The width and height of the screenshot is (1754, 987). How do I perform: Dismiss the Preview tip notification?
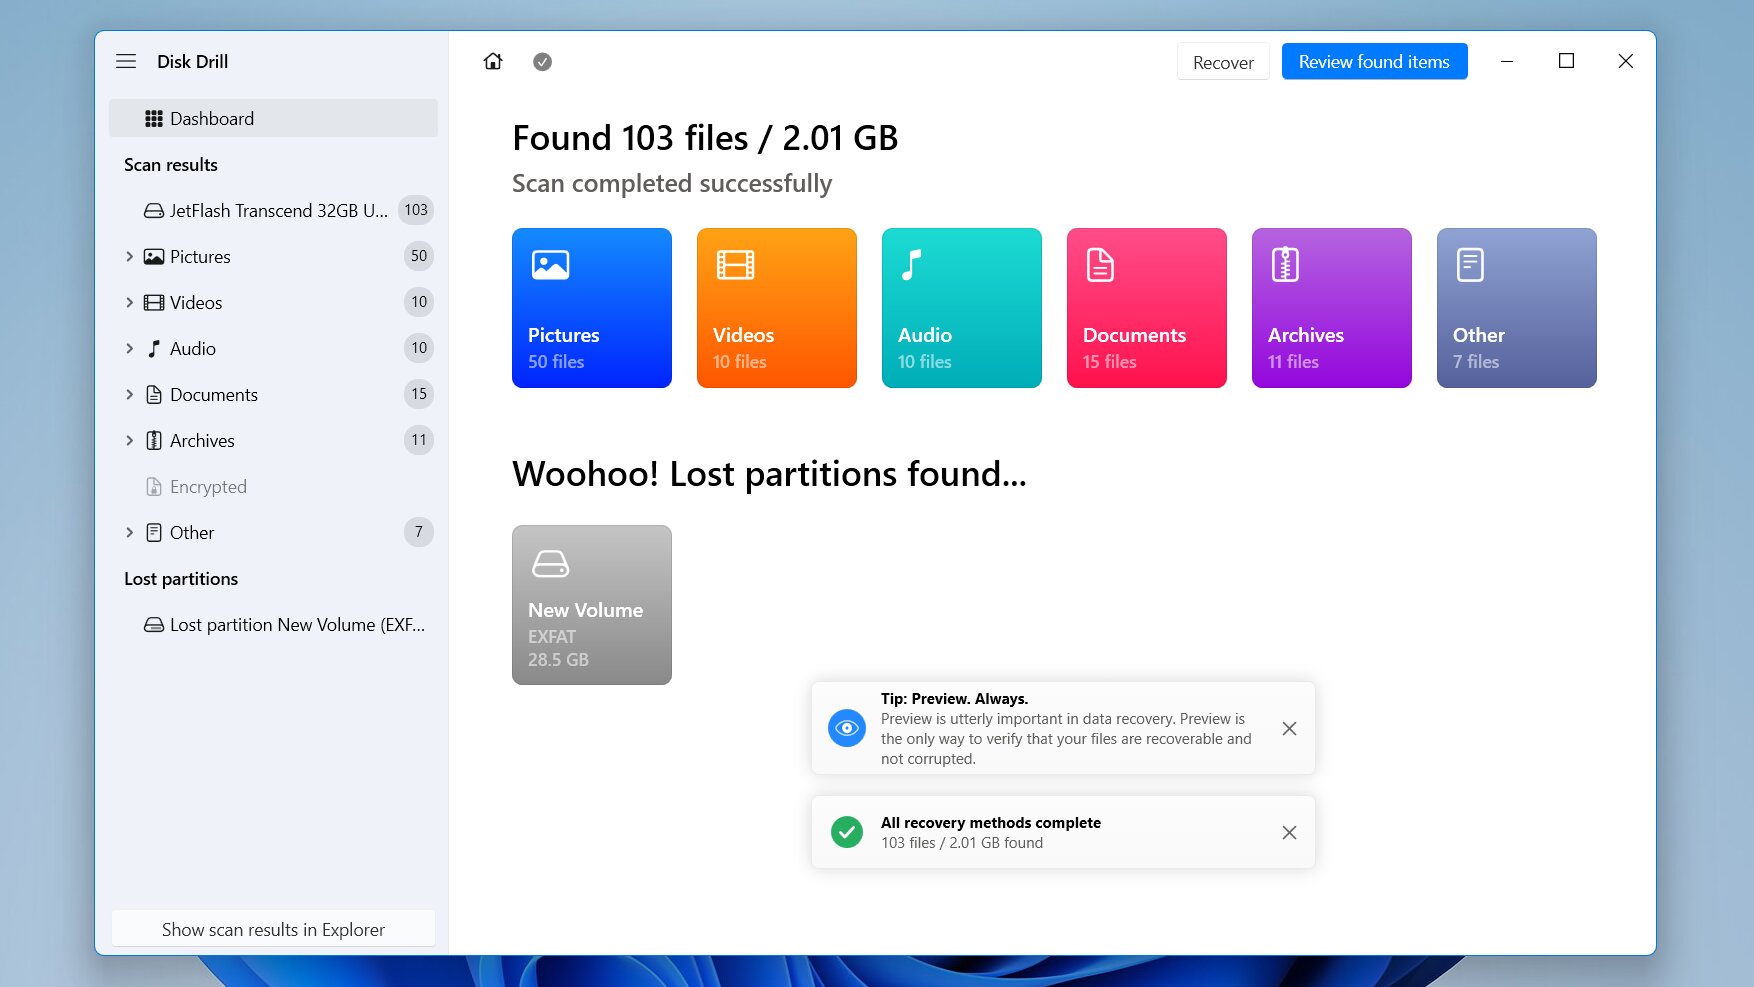1289,729
